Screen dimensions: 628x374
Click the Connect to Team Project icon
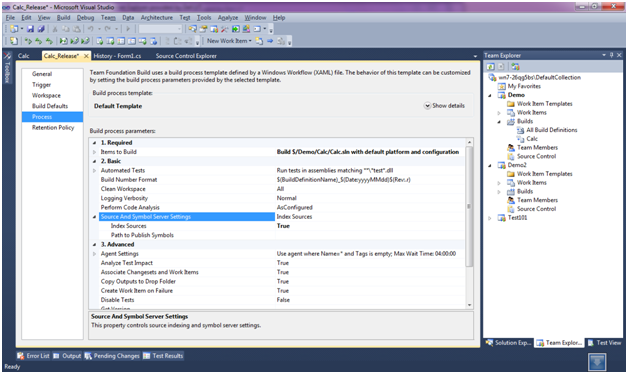(x=515, y=66)
